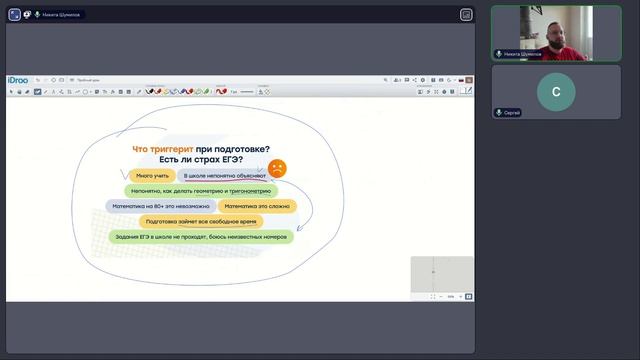Select the ellipse shape tool

click(x=85, y=92)
